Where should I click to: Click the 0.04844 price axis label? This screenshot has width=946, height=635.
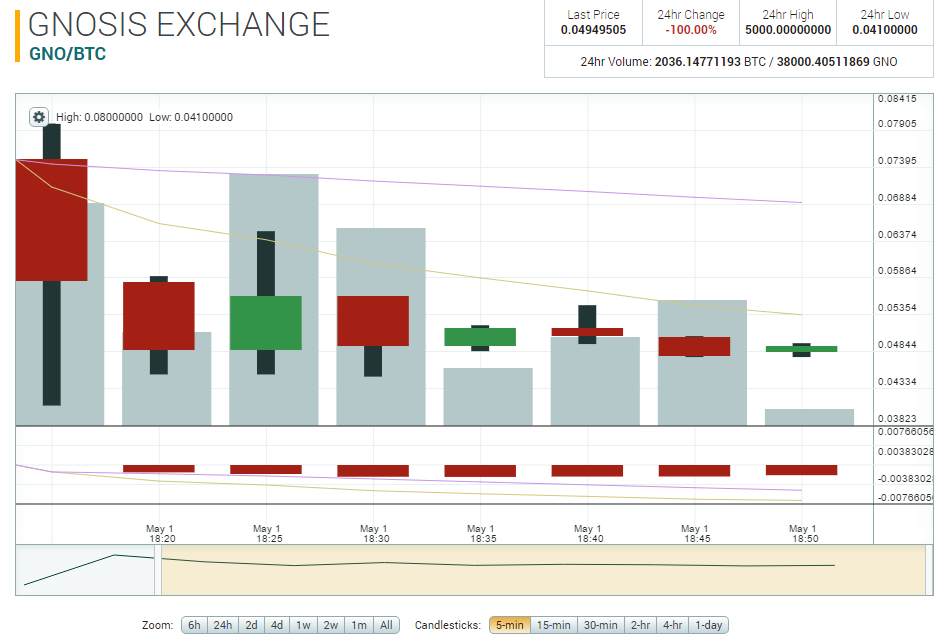pos(897,344)
